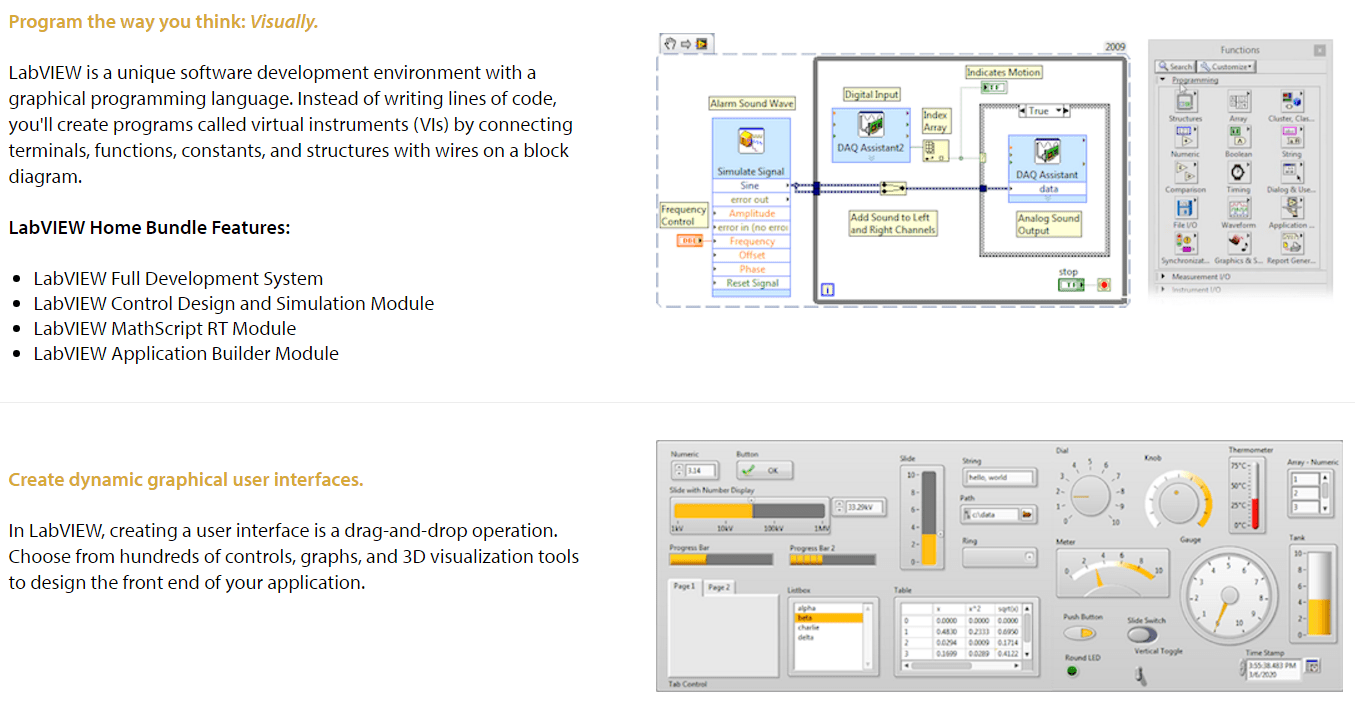This screenshot has width=1359, height=706.
Task: Switch to the Page 2 tab
Action: [x=719, y=588]
